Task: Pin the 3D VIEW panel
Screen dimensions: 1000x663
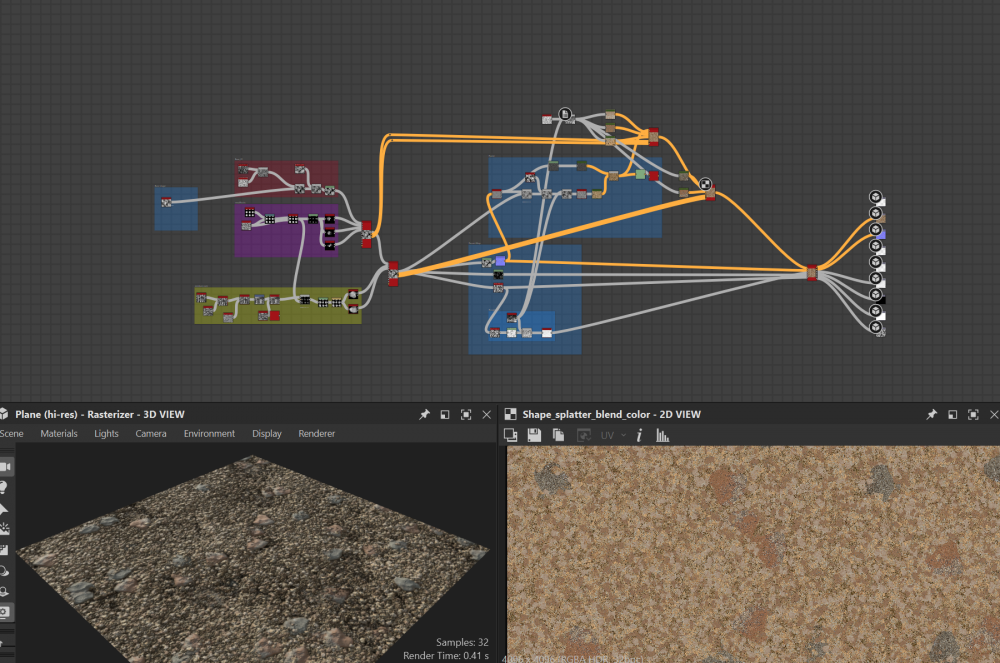Action: click(424, 414)
